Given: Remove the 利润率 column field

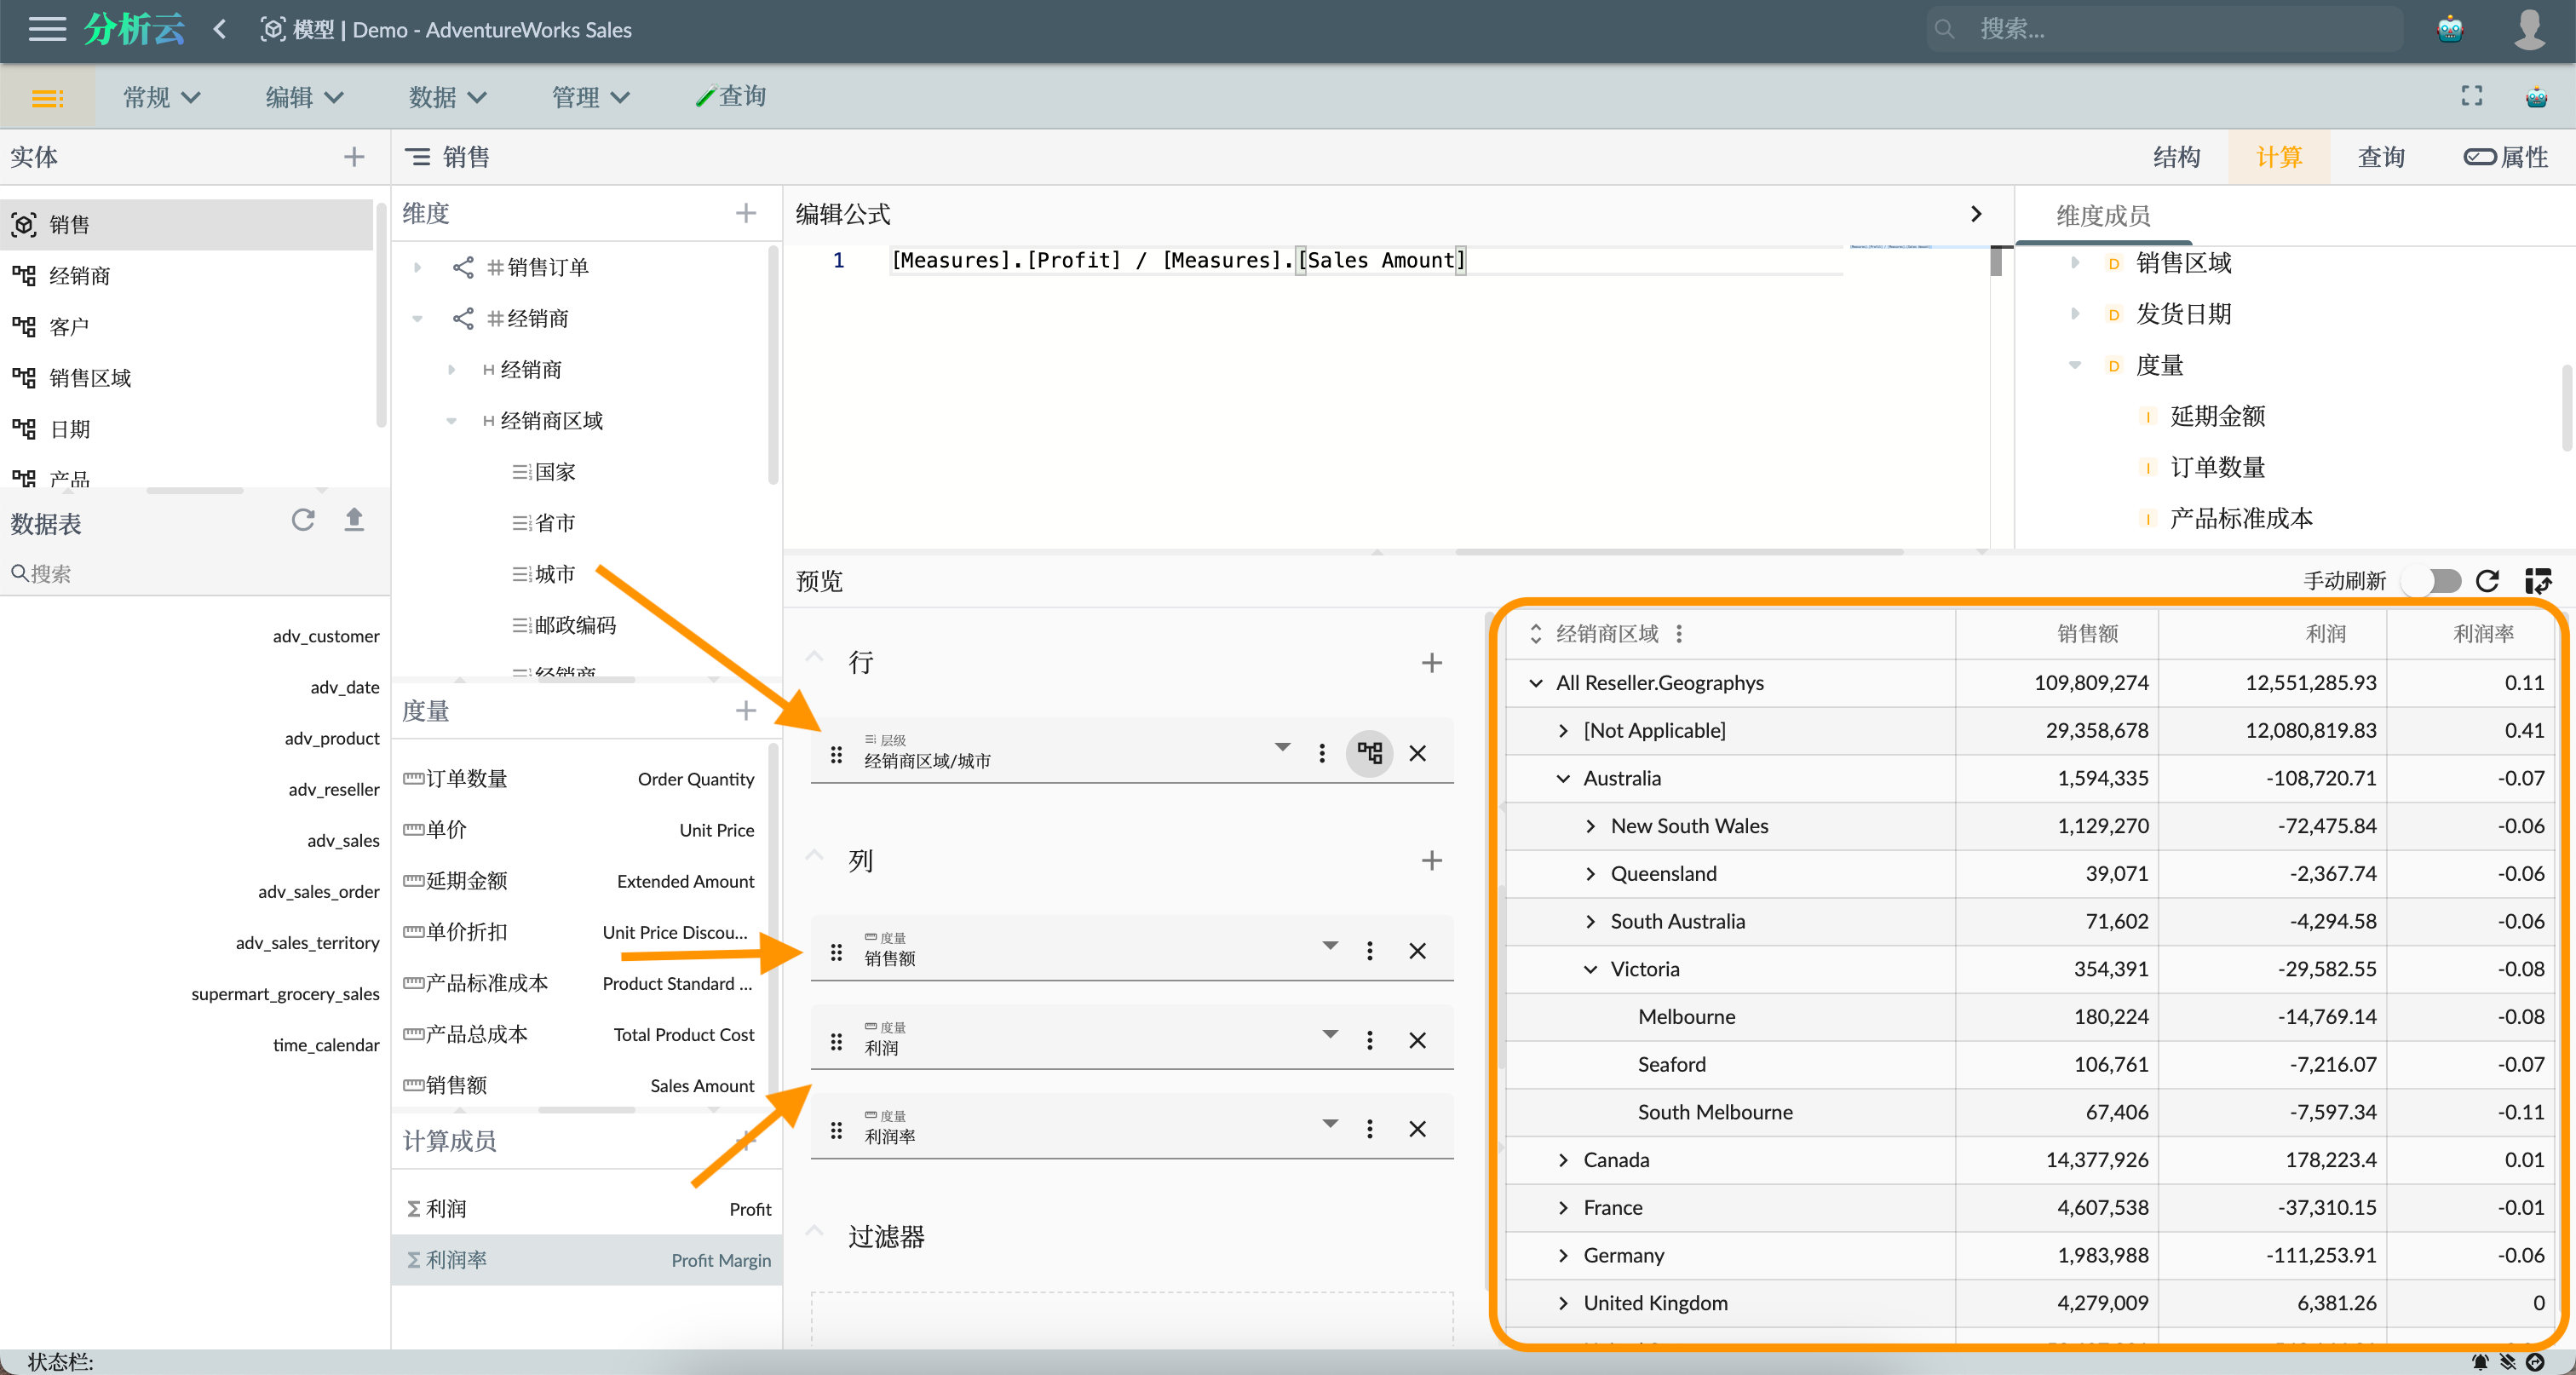Looking at the screenshot, I should [x=1417, y=1129].
